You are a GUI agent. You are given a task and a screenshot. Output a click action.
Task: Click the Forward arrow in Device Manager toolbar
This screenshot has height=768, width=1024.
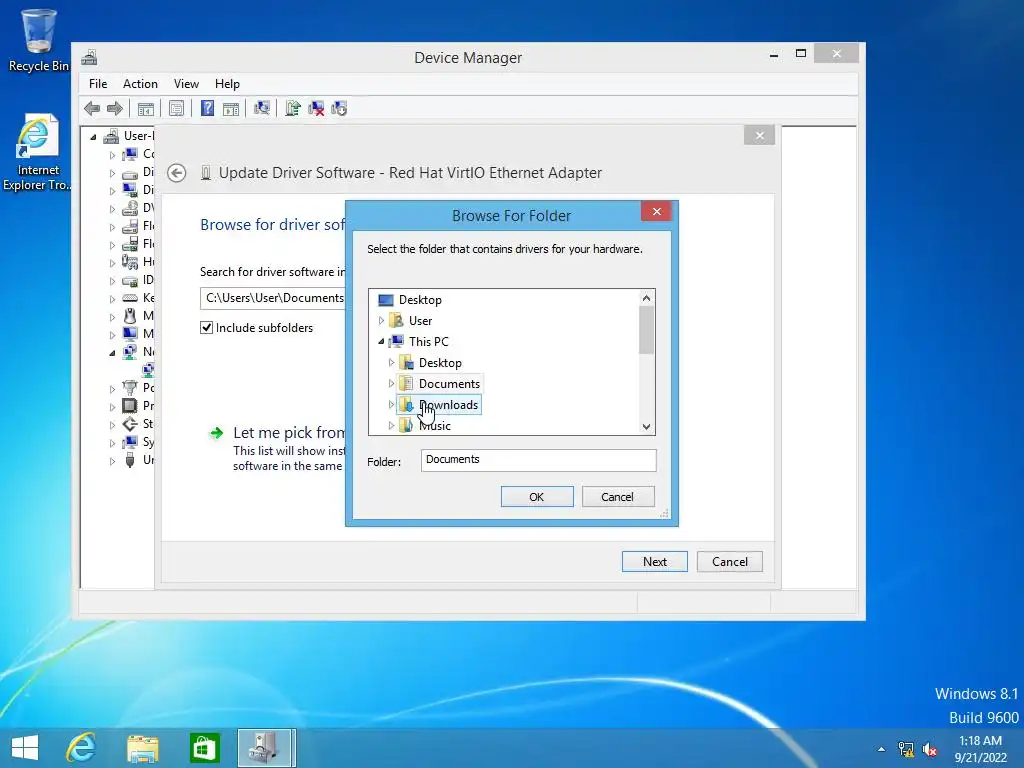tap(115, 108)
